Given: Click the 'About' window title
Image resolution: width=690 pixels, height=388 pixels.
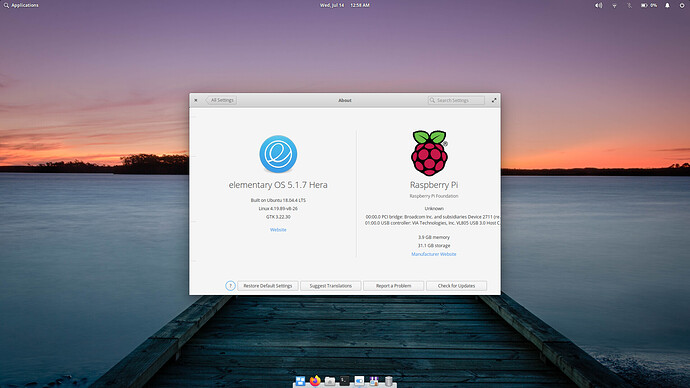Looking at the screenshot, I should click(x=345, y=100).
